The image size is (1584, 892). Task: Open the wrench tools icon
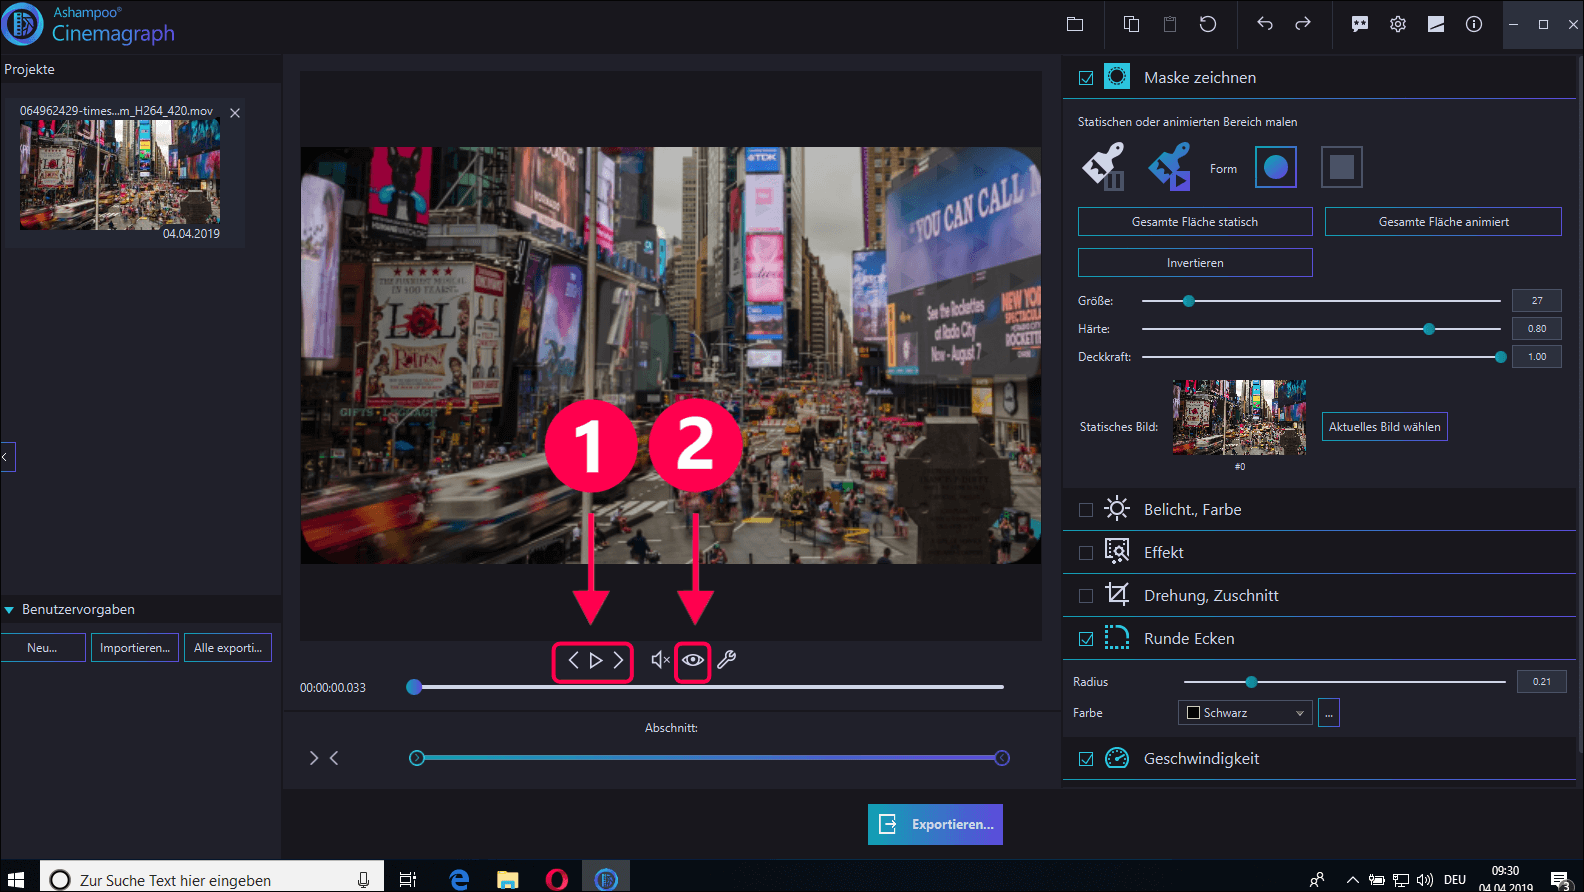pos(727,660)
